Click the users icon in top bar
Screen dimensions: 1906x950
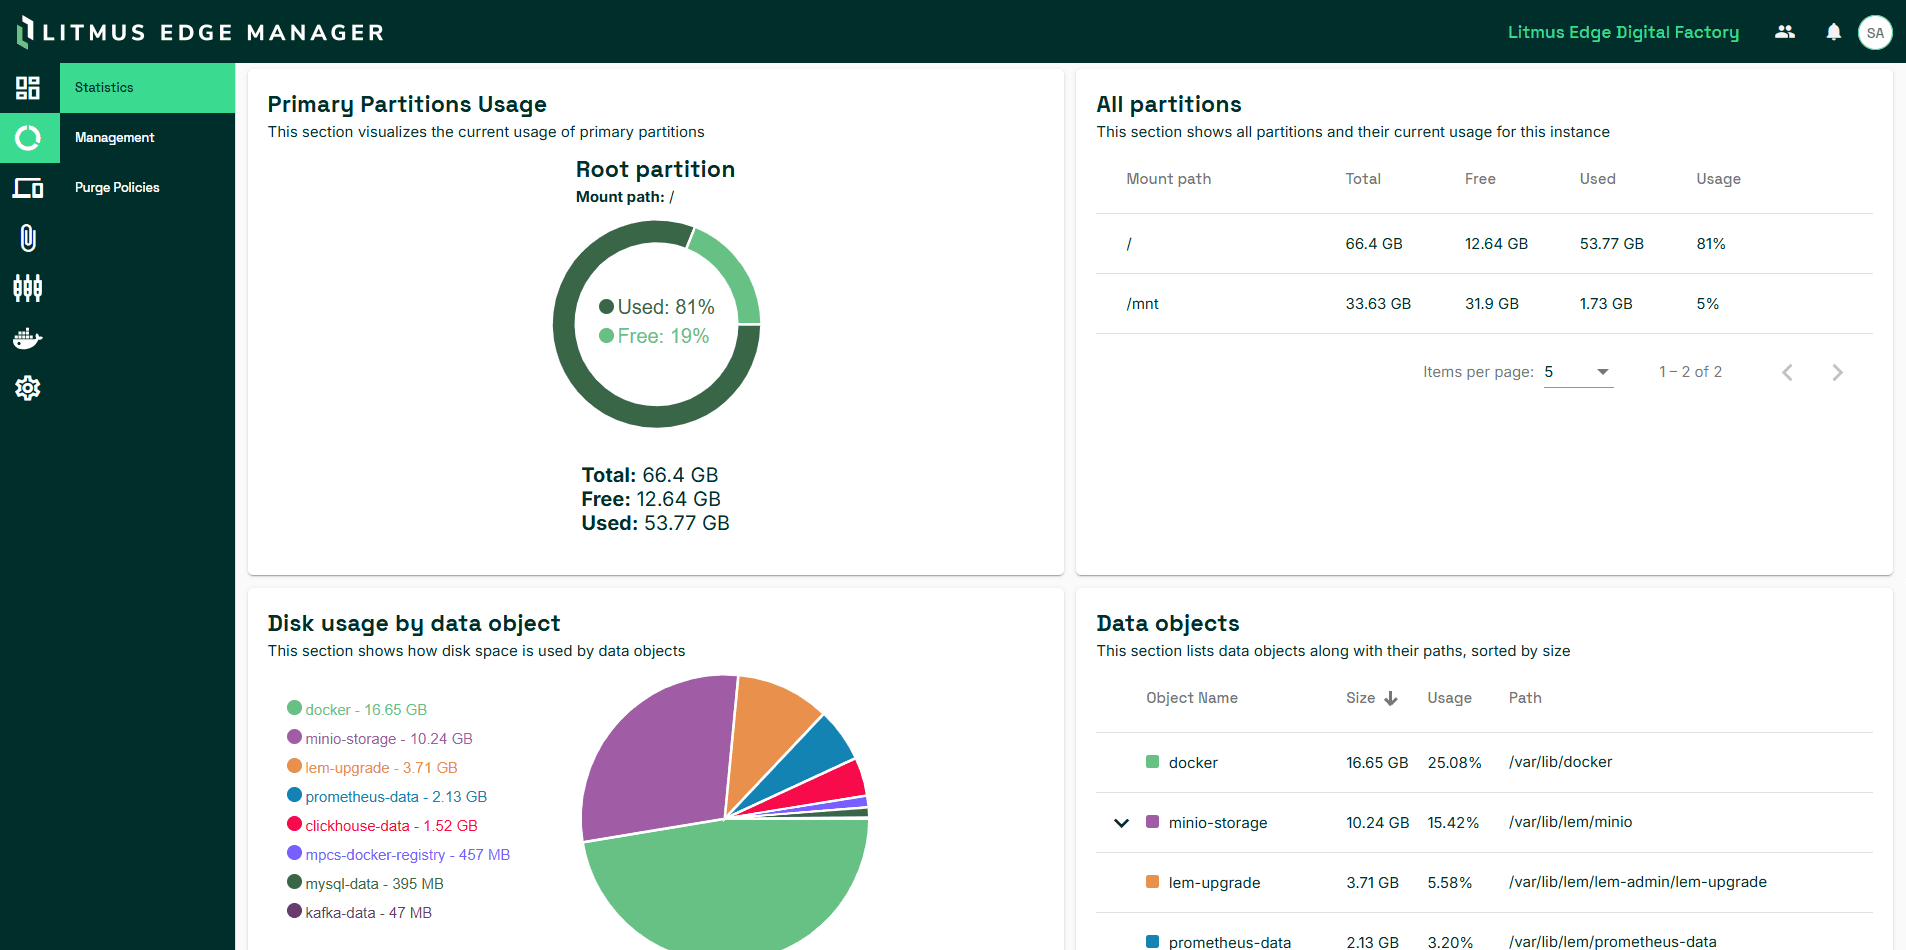click(1784, 32)
